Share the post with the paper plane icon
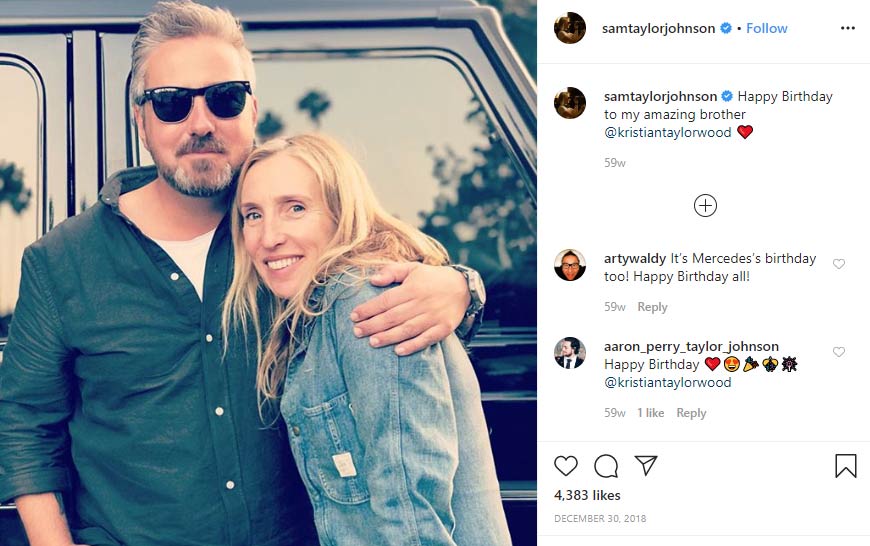This screenshot has width=870, height=546. coord(646,466)
